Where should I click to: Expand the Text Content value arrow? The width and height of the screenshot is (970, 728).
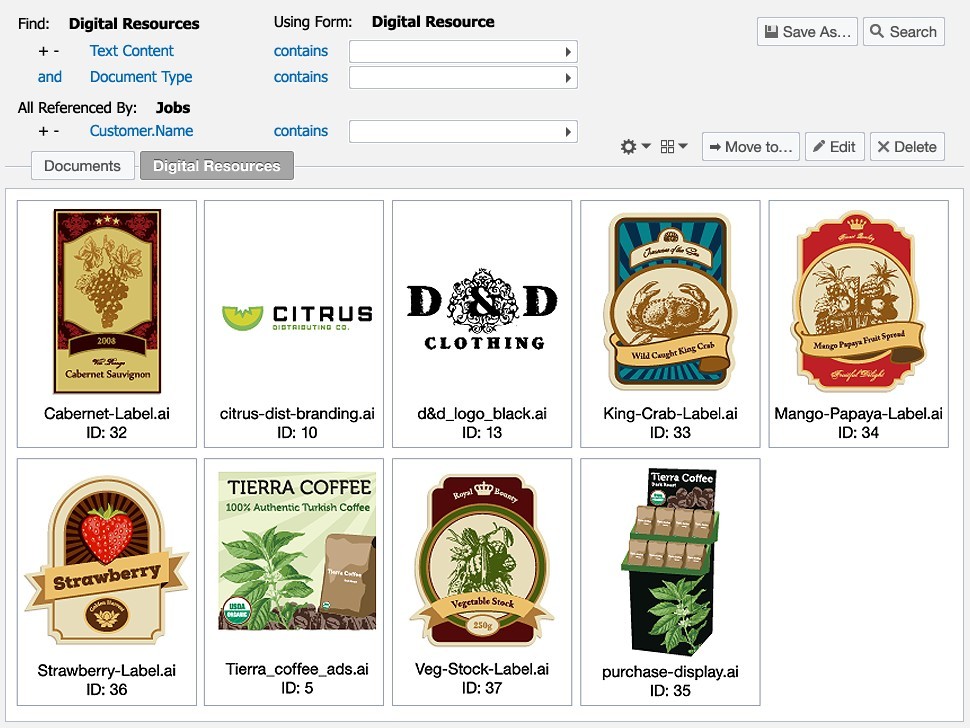pos(568,52)
